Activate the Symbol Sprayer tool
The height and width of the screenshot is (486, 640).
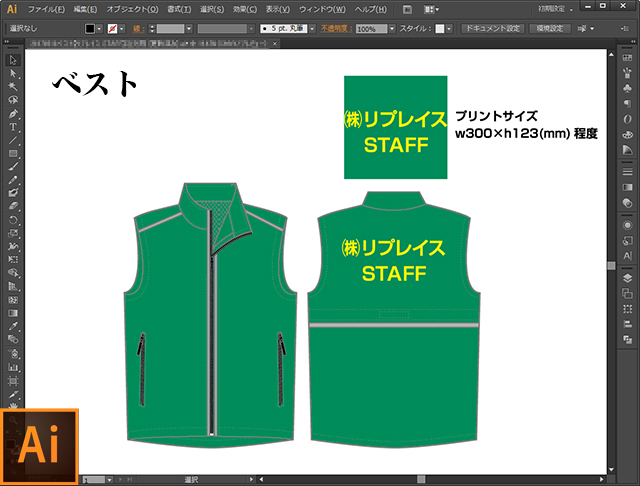point(13,353)
